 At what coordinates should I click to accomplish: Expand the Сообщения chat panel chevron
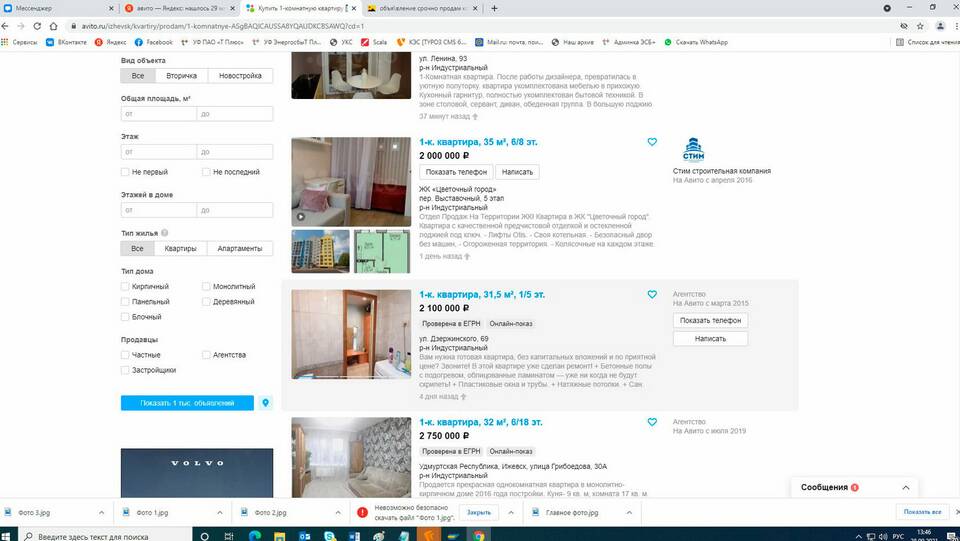pos(905,488)
